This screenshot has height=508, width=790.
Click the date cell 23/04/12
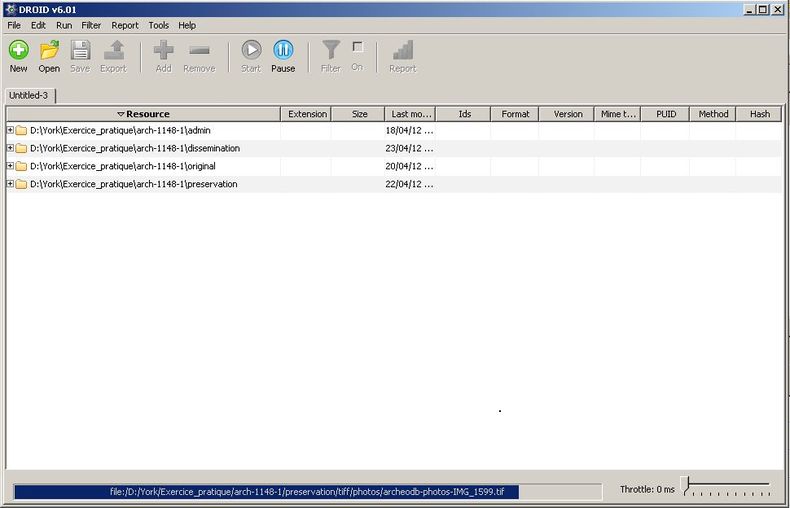[x=410, y=148]
